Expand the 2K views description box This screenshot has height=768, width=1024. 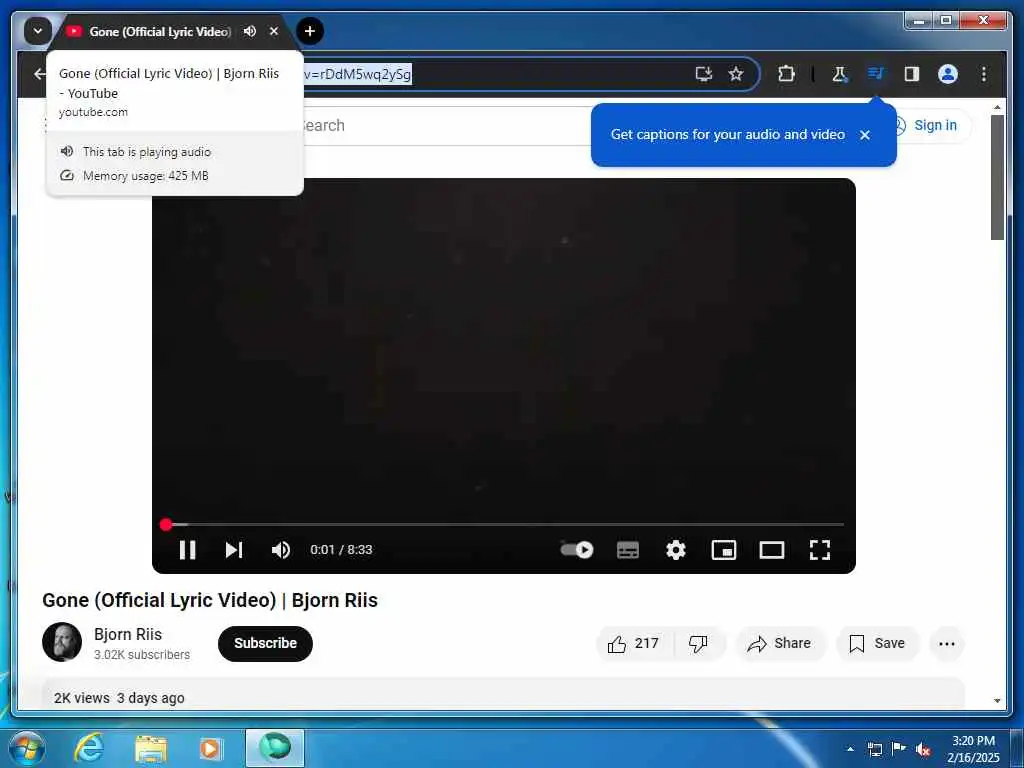point(503,694)
